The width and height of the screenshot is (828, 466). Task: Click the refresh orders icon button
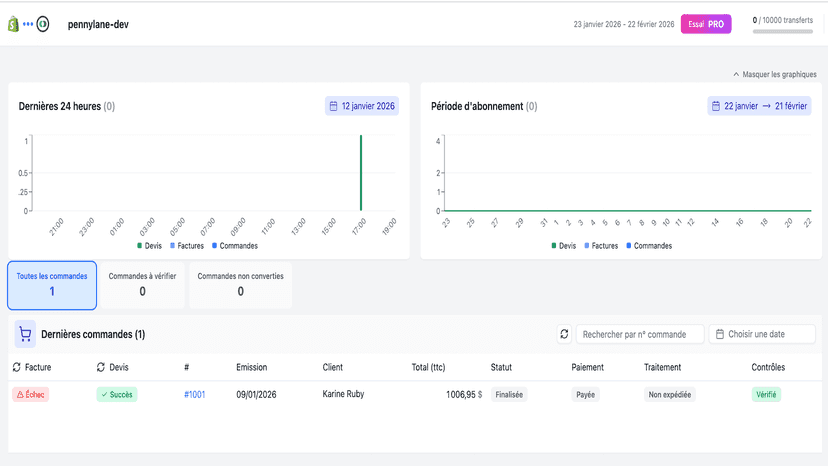pyautogui.click(x=564, y=334)
